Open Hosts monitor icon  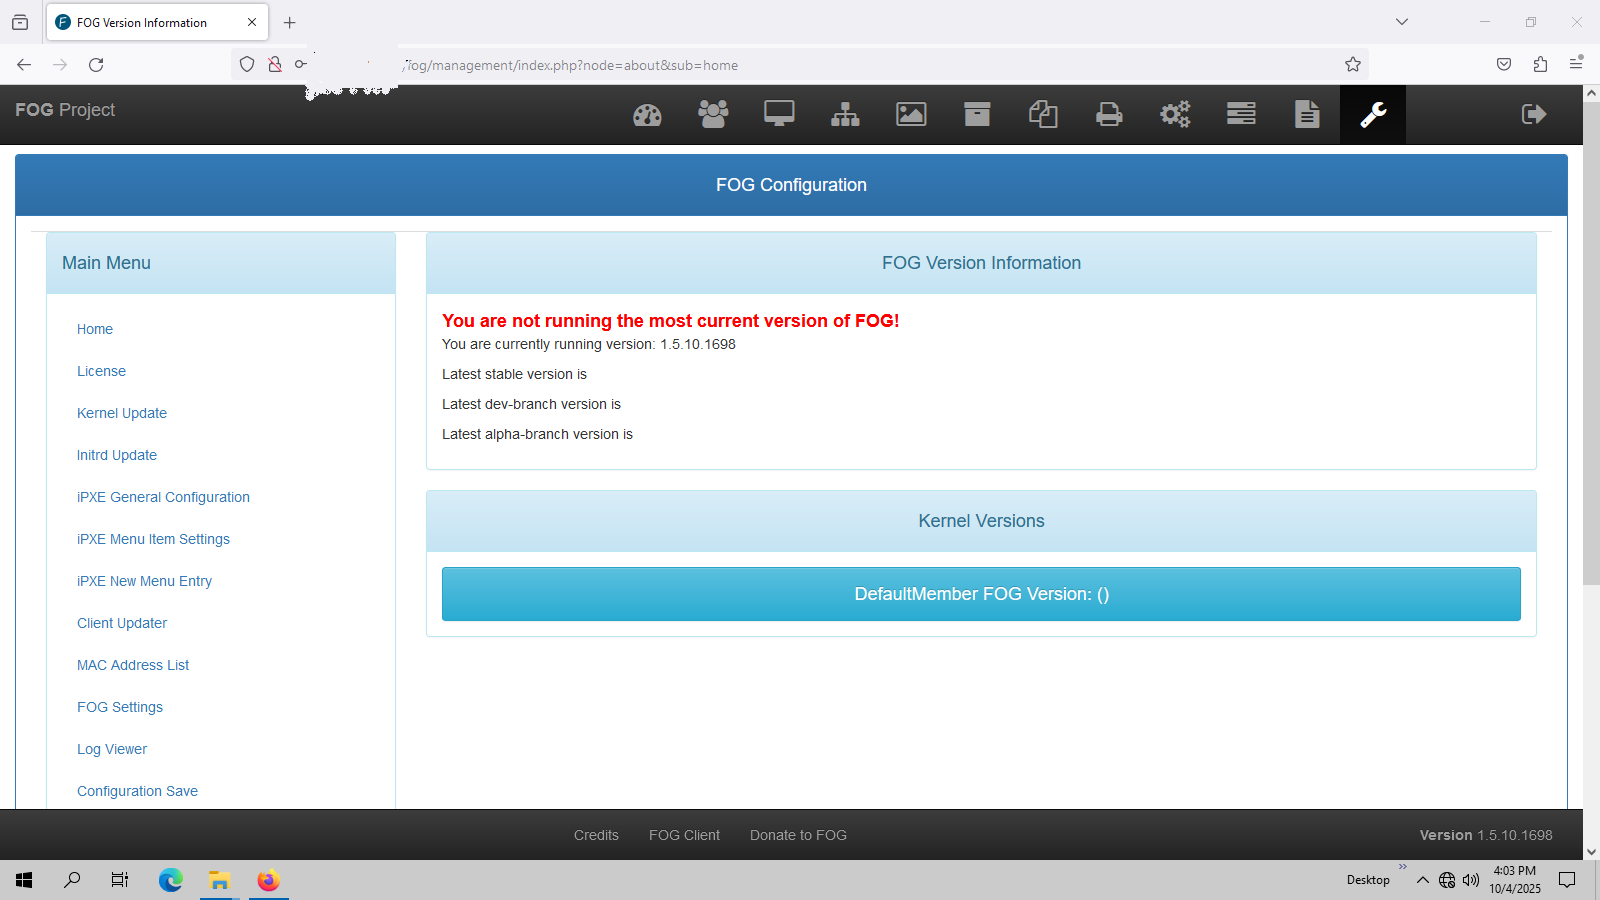779,114
